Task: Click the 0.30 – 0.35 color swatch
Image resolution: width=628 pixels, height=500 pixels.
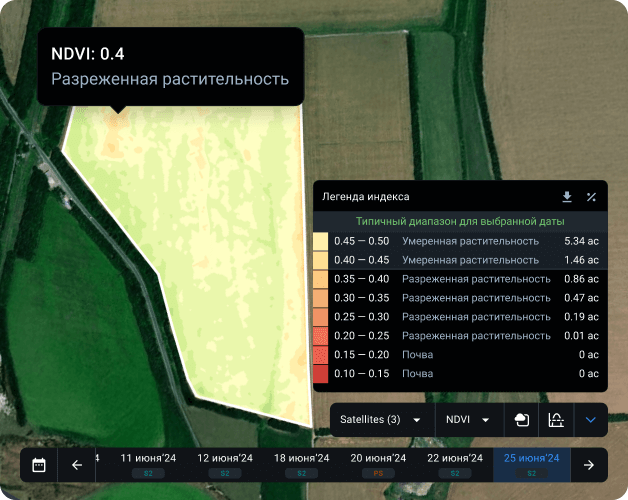Action: tap(320, 298)
